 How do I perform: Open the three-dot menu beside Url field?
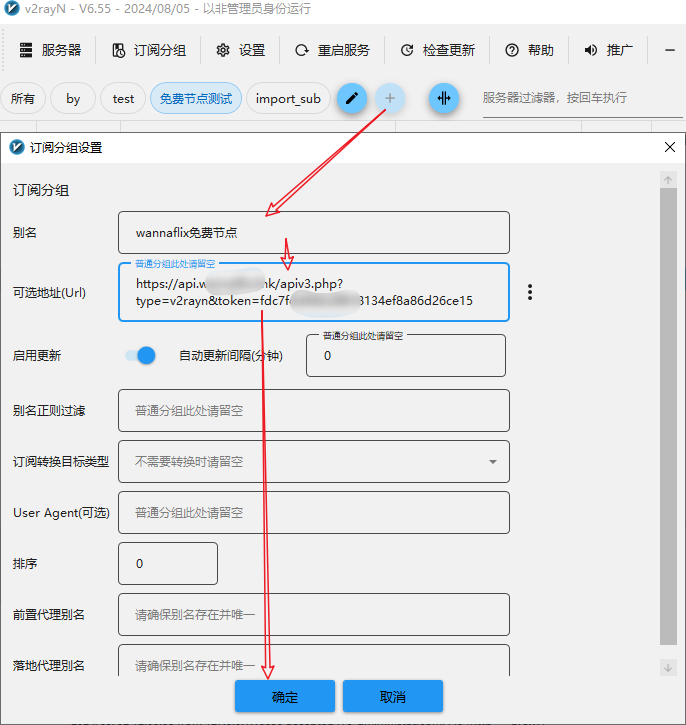[x=530, y=292]
